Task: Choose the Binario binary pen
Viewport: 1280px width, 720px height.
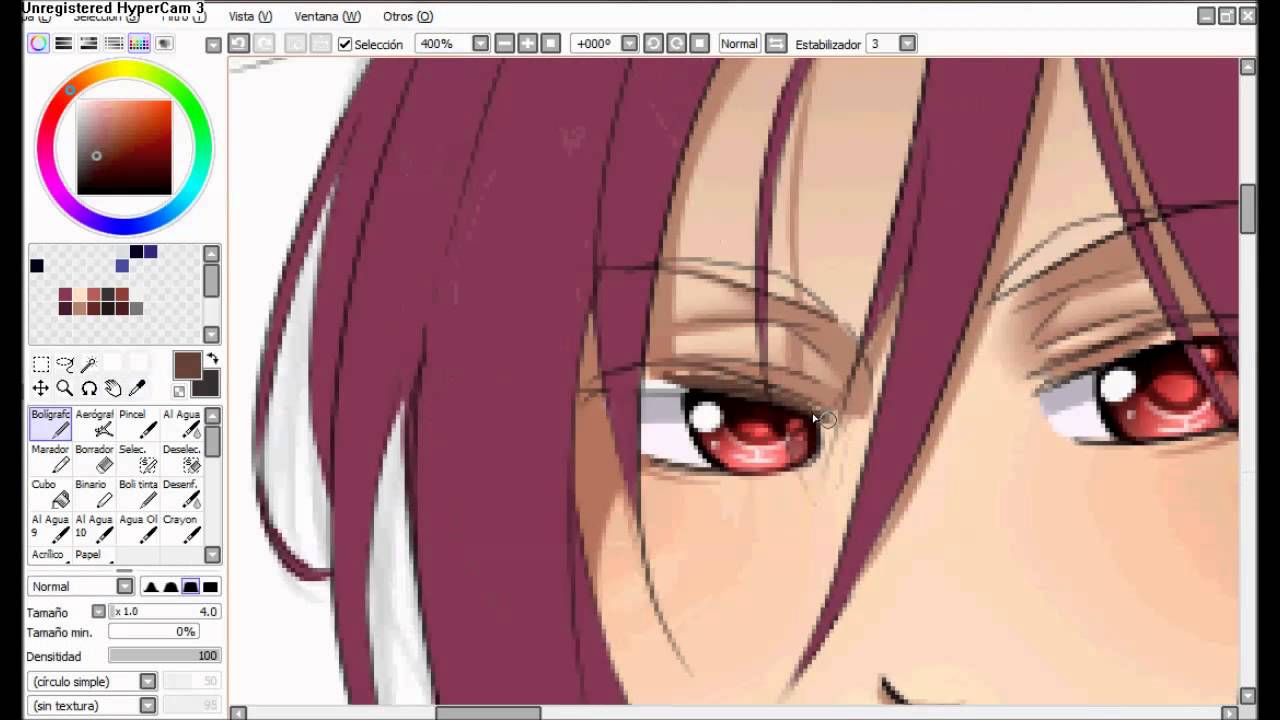Action: [94, 494]
